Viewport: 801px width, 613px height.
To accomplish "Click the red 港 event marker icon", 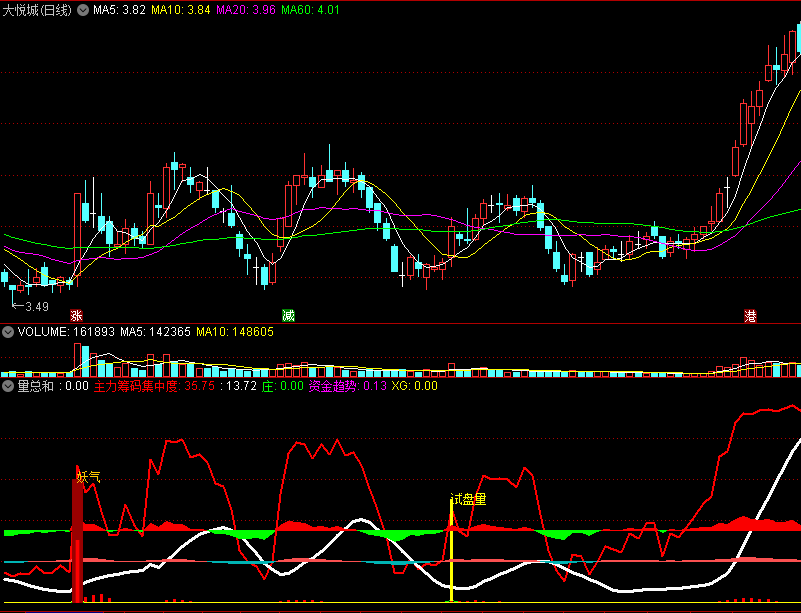I will click(x=750, y=315).
